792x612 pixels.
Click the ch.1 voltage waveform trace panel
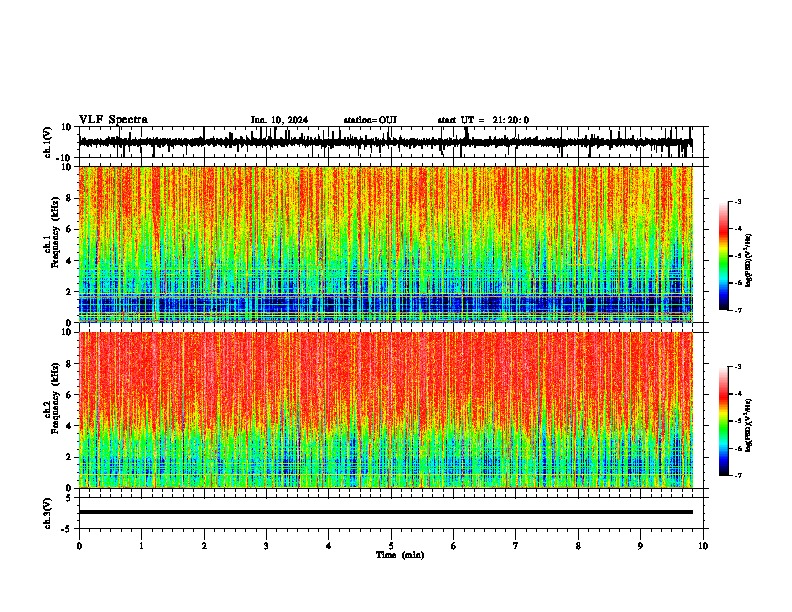point(390,142)
